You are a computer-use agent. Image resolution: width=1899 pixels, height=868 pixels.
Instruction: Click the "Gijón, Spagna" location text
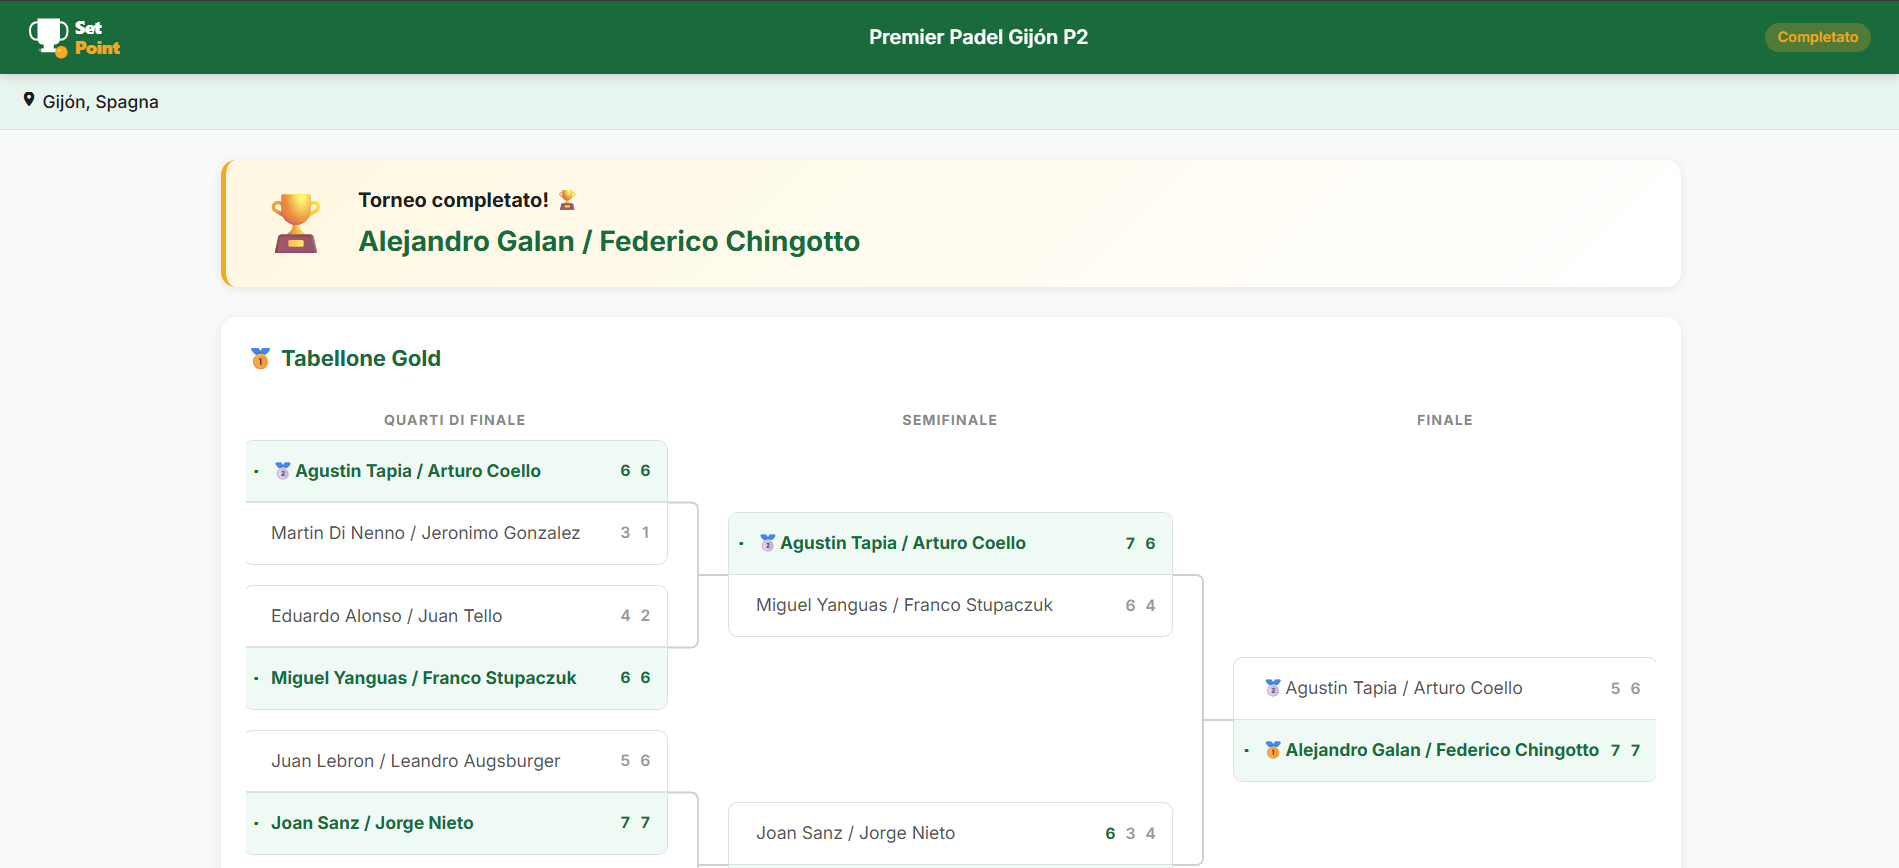coord(100,102)
